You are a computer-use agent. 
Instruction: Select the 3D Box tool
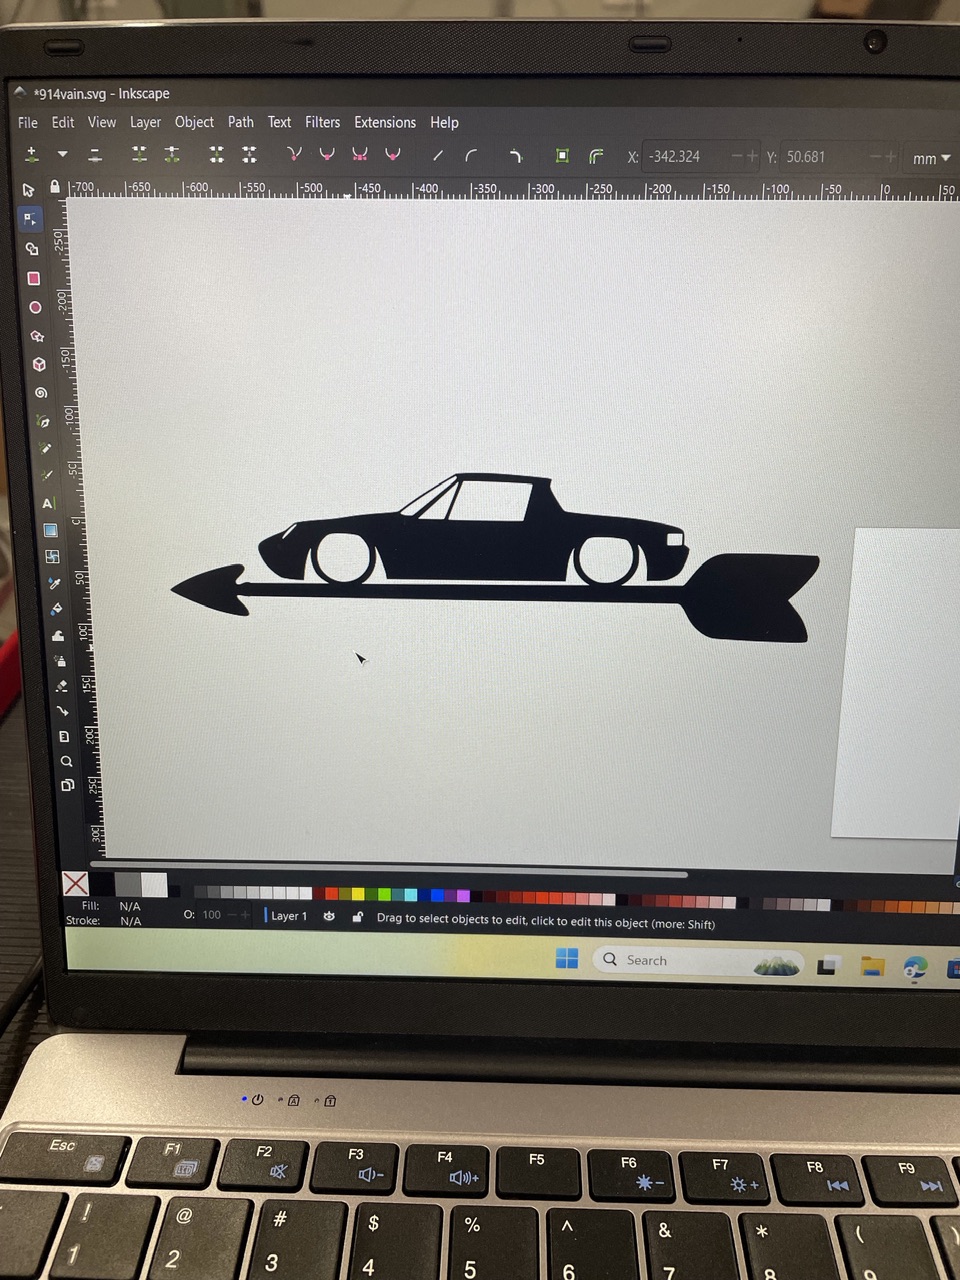pyautogui.click(x=39, y=364)
